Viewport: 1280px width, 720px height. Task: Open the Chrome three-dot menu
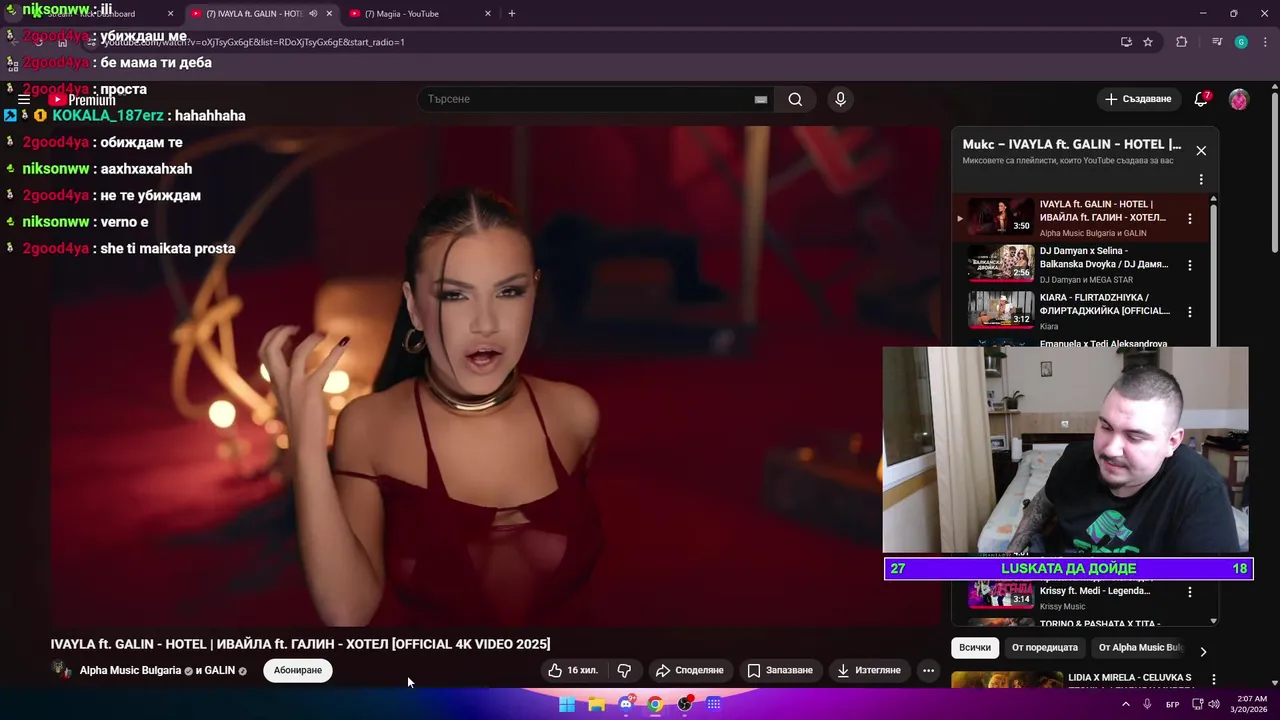pos(1264,42)
